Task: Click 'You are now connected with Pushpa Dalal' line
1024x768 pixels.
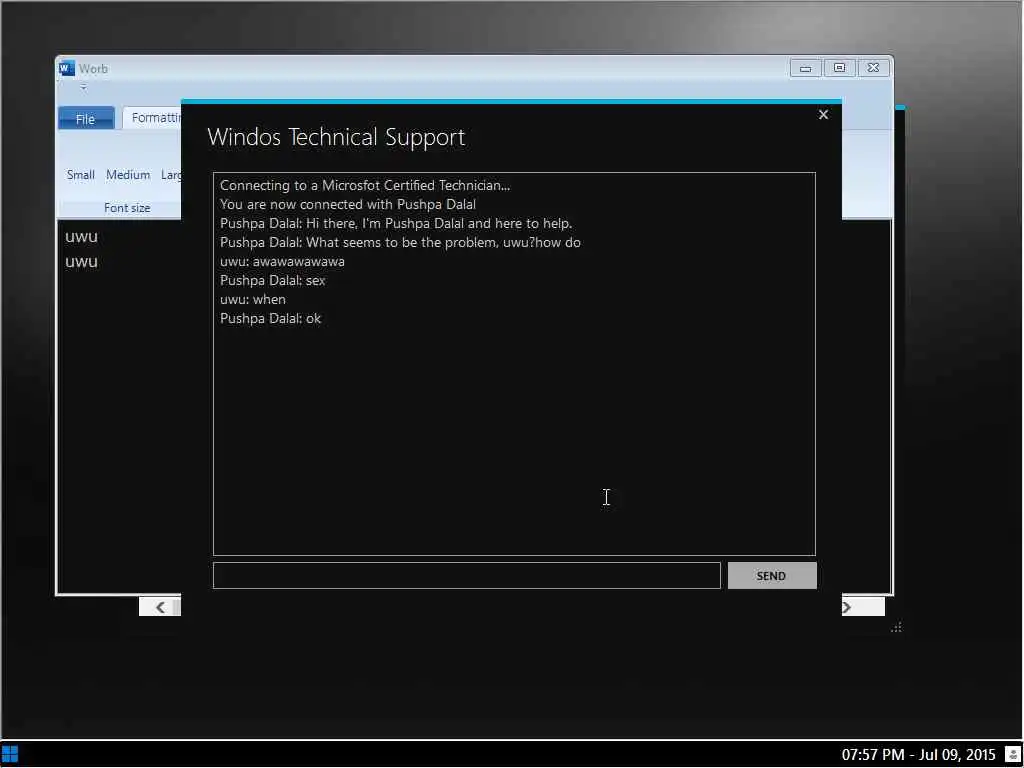Action: [348, 204]
